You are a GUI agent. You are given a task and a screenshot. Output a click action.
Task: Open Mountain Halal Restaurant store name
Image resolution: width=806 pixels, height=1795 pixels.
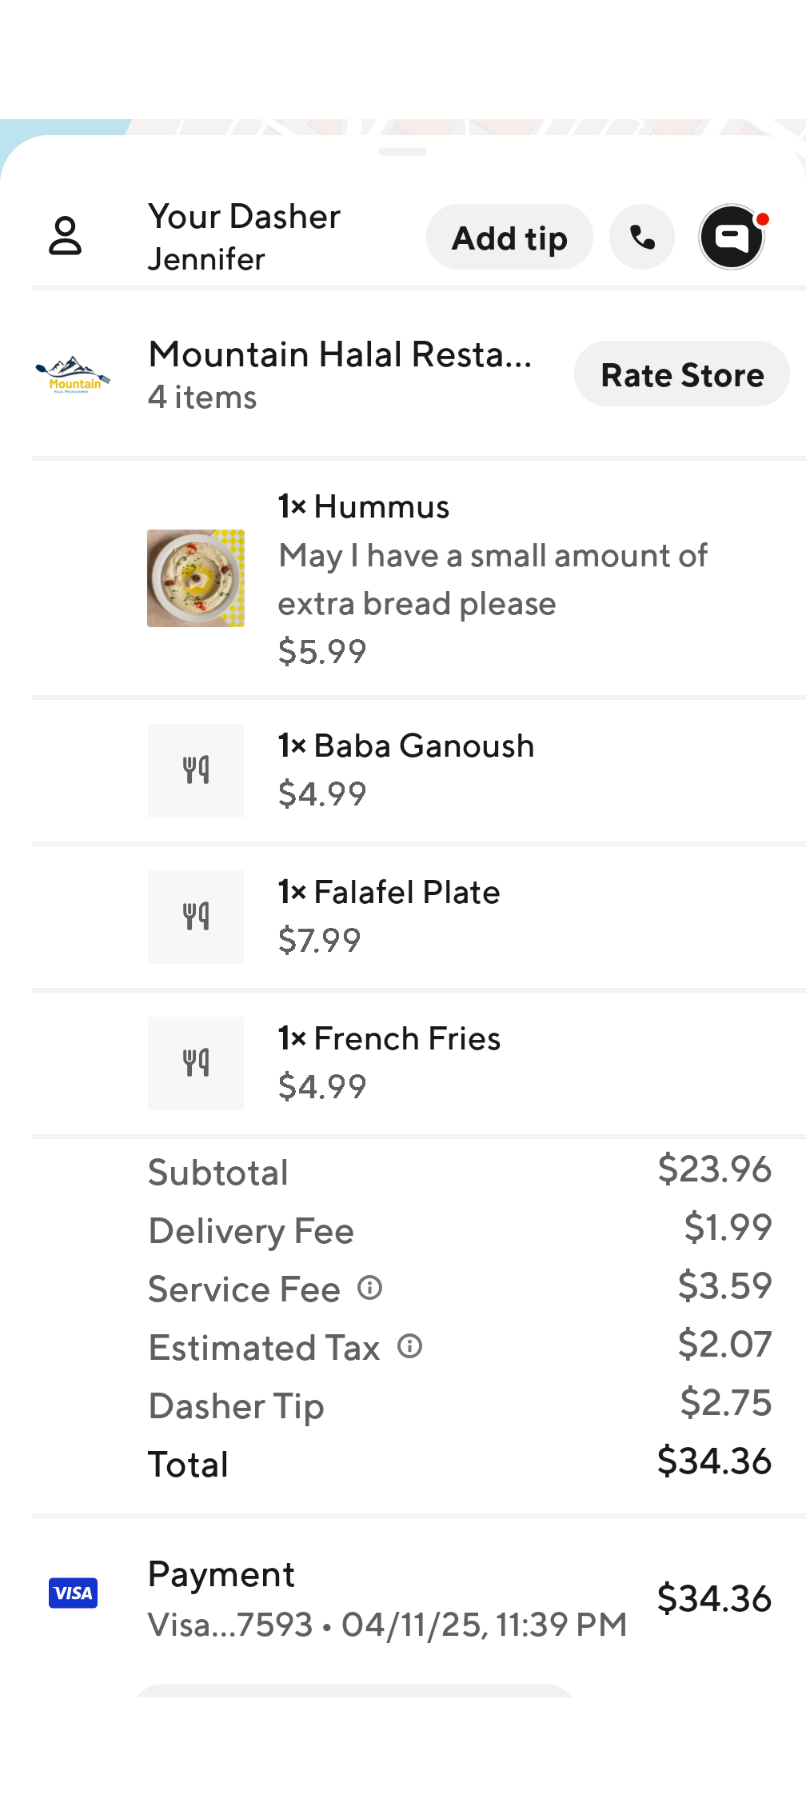pyautogui.click(x=340, y=355)
